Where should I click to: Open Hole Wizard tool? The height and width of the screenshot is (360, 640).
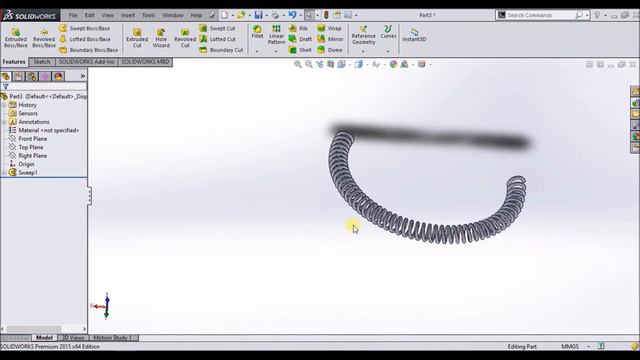pyautogui.click(x=161, y=38)
